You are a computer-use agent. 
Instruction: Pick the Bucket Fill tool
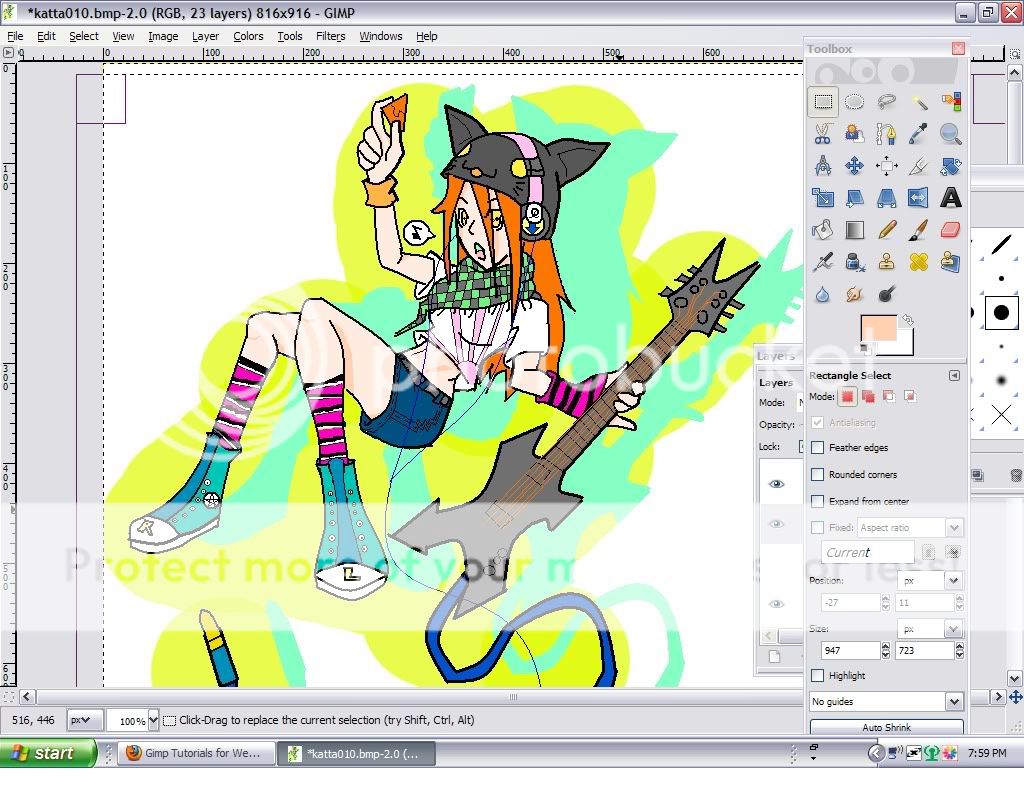pos(822,231)
